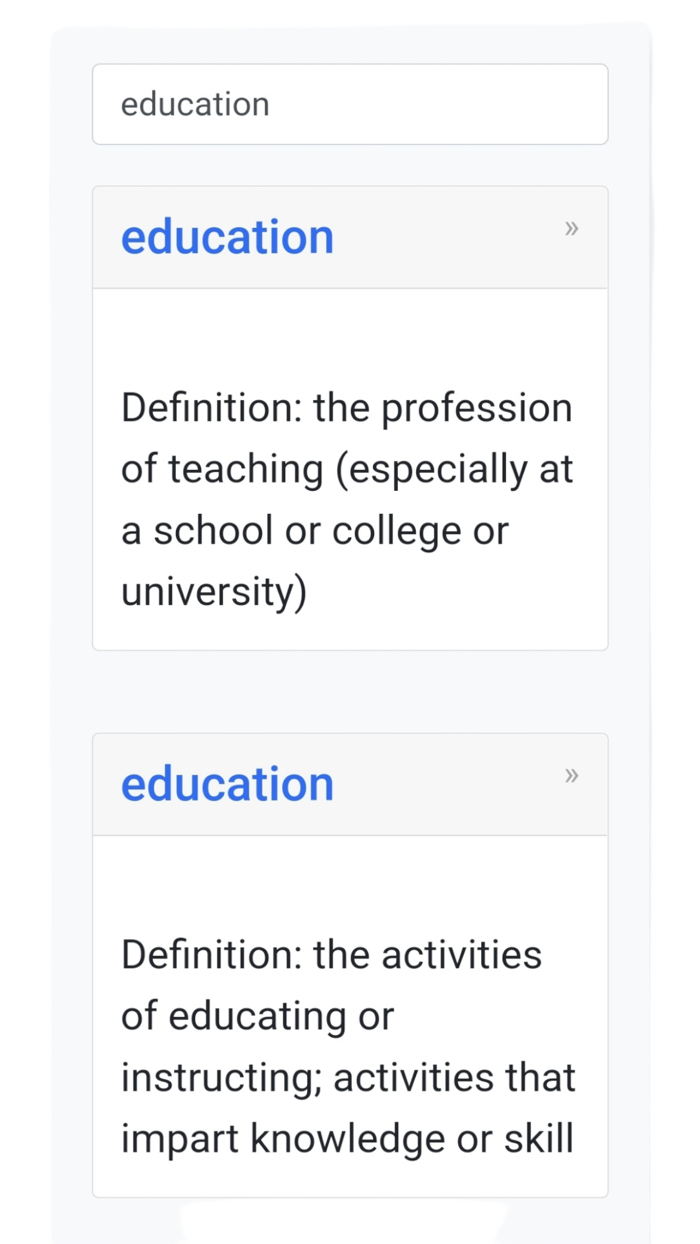Expand the first education entry's double chevron
The height and width of the screenshot is (1244, 700).
571,229
